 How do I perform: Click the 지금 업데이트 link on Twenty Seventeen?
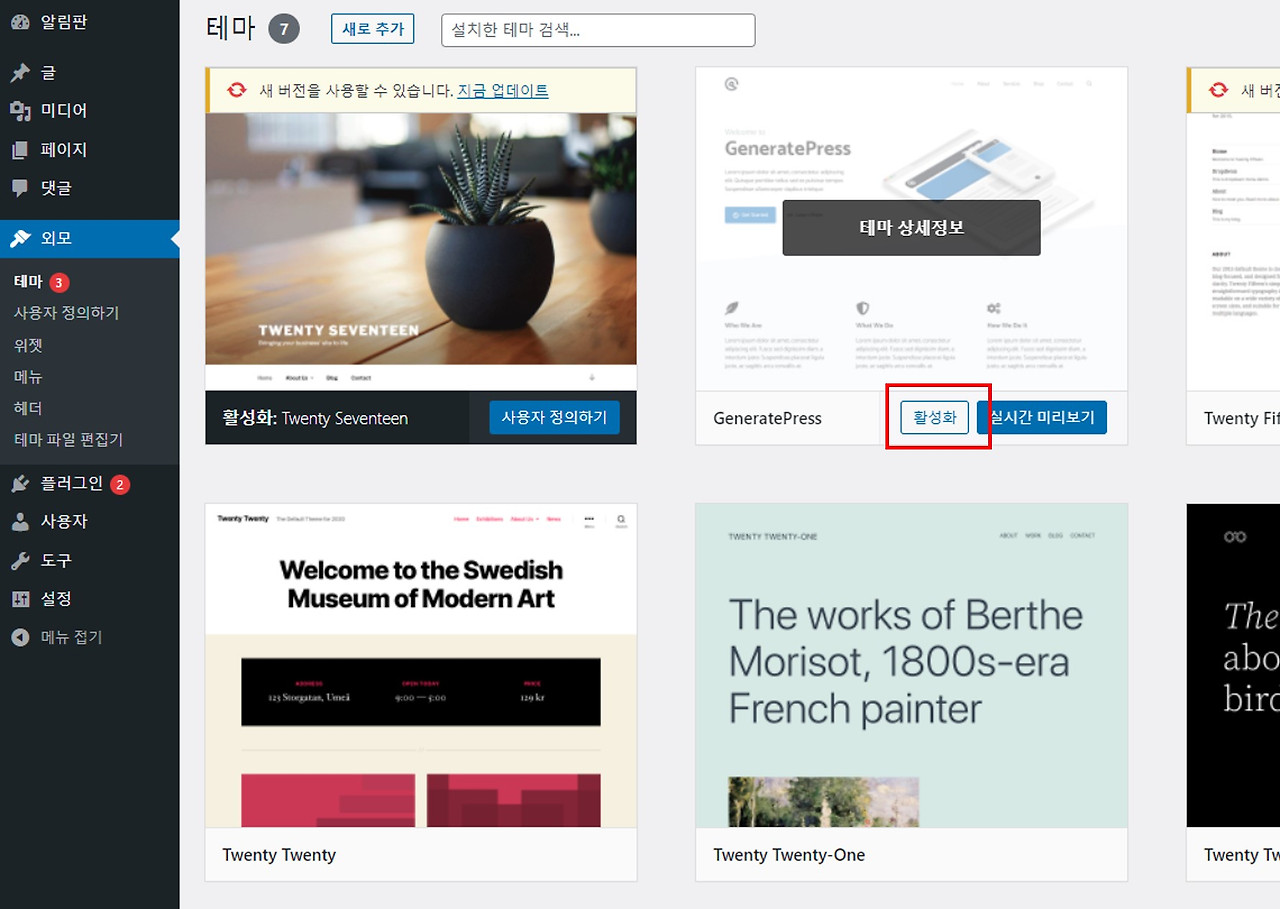tap(503, 90)
